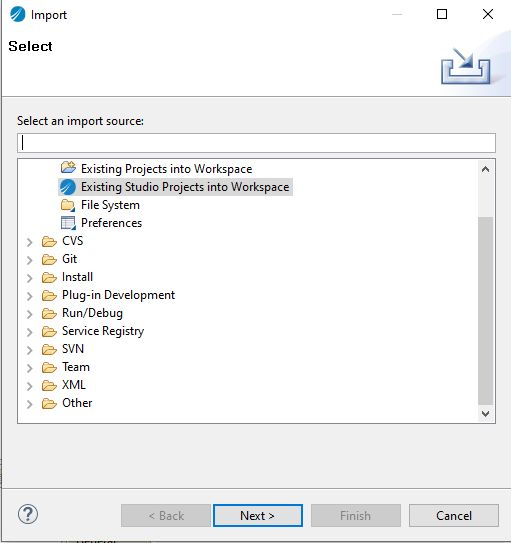Screen dimensions: 511x543
Task: Expand the Install category chevron
Action: 30,278
